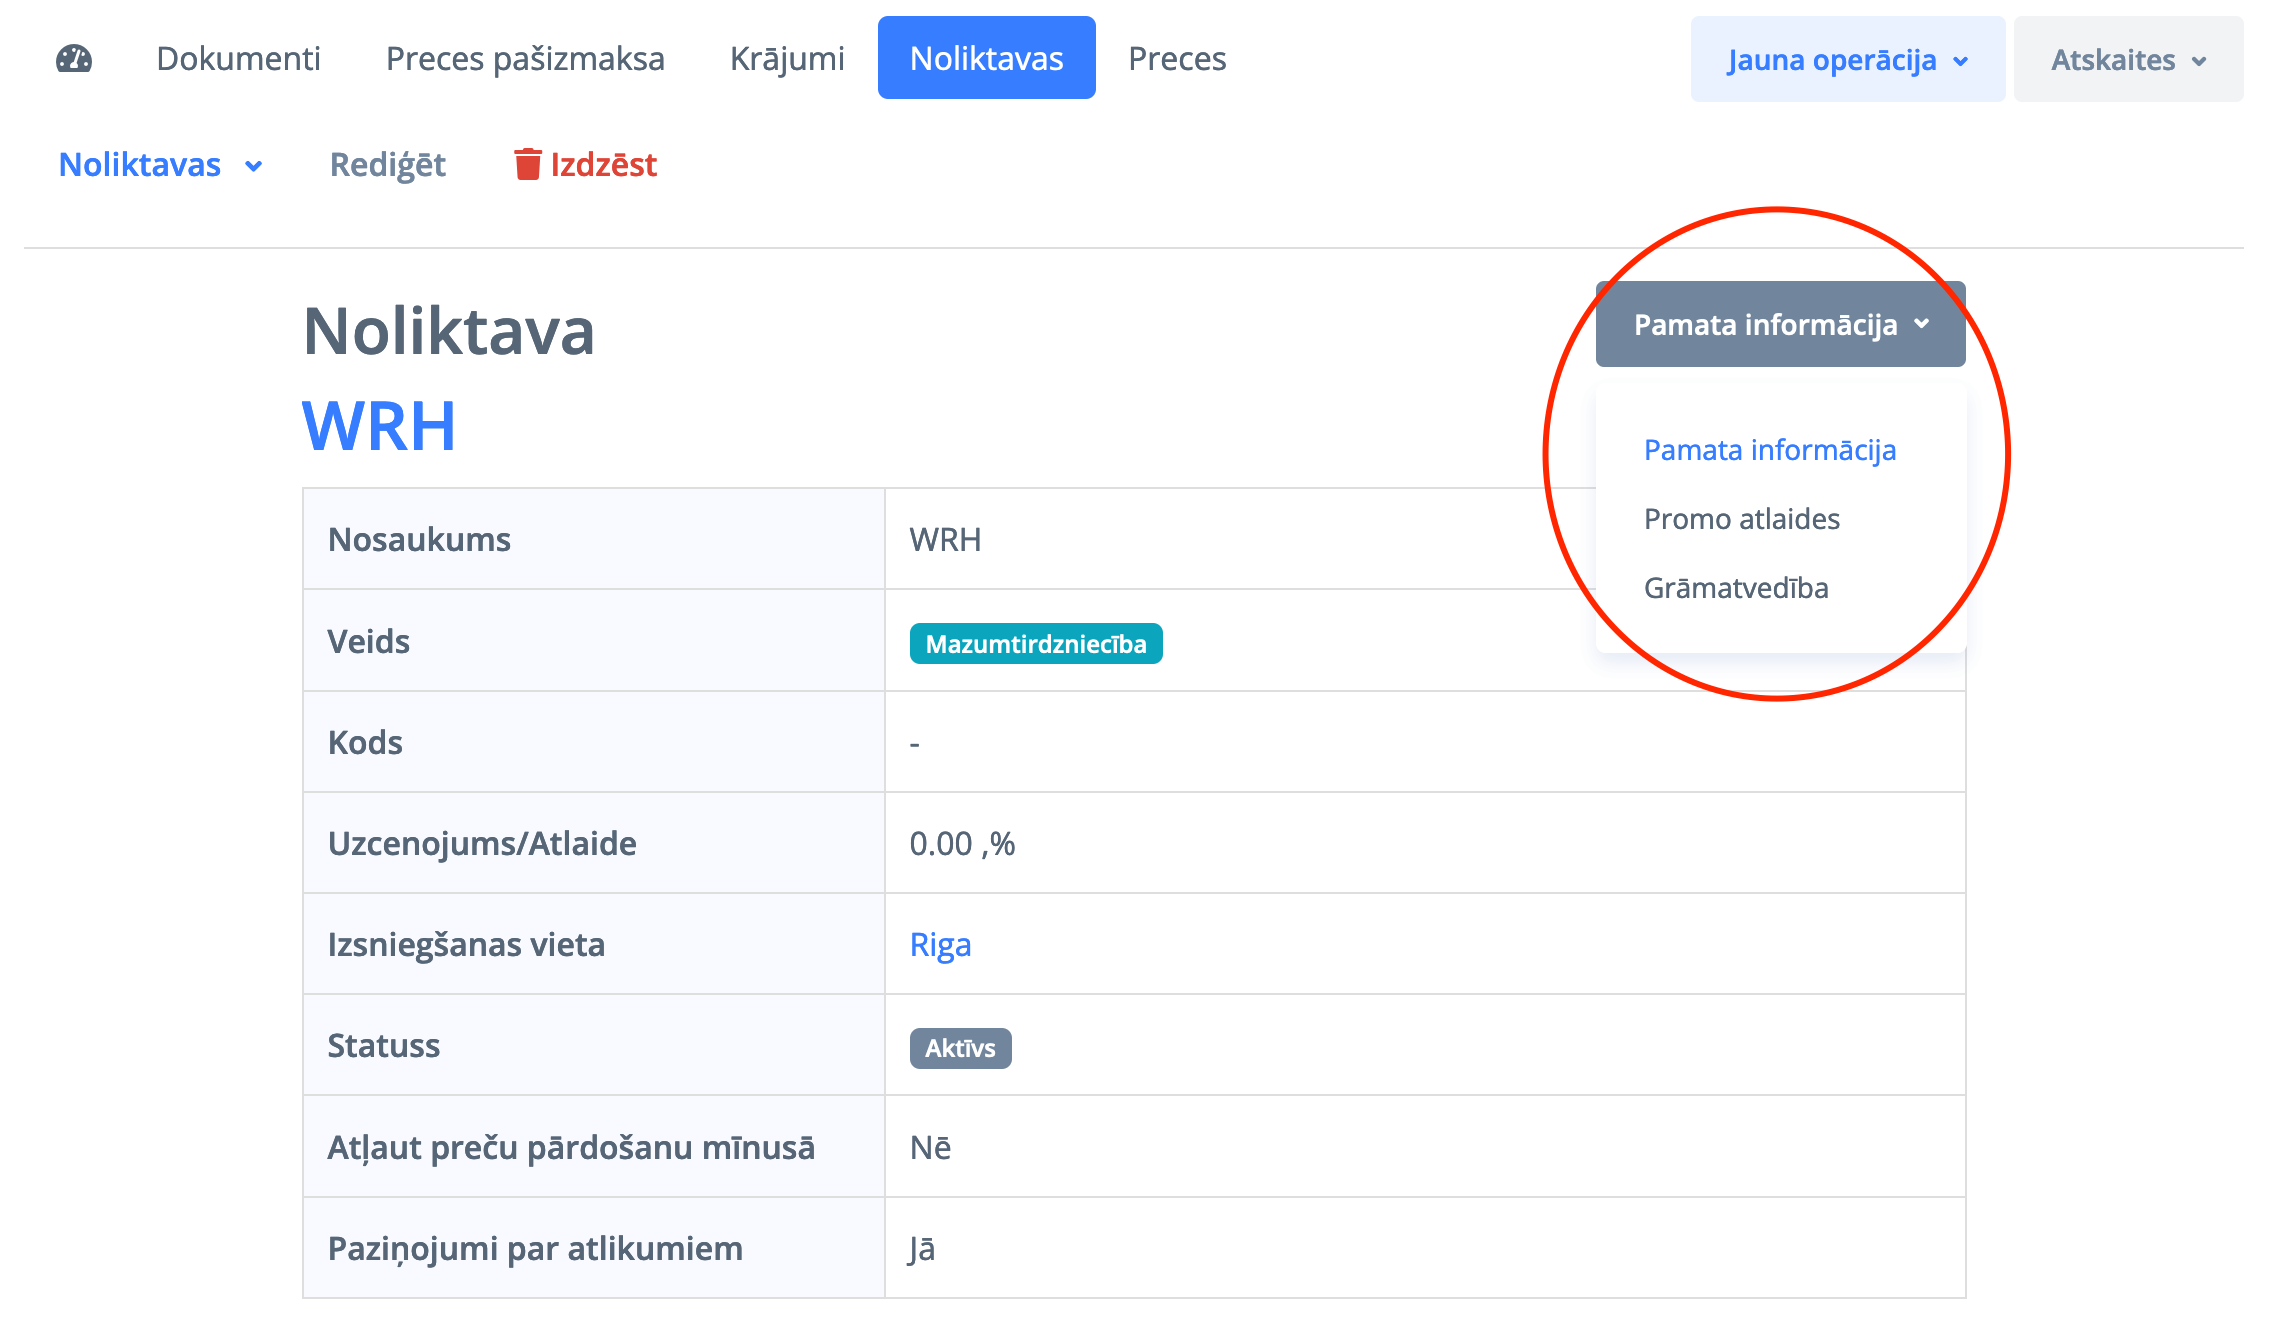The width and height of the screenshot is (2280, 1336).
Task: Click the Aktīvs status badge
Action: (x=960, y=1048)
